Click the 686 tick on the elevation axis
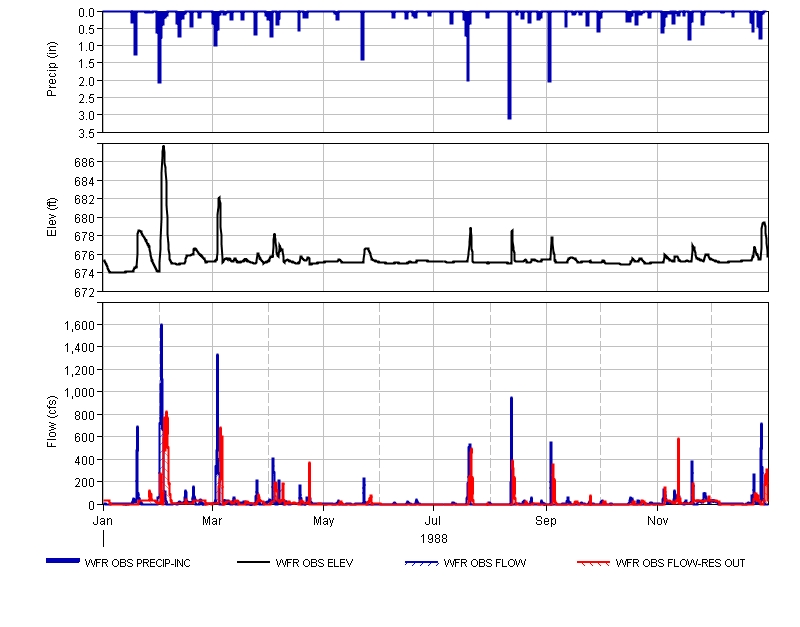The height and width of the screenshot is (627, 800). pyautogui.click(x=86, y=163)
